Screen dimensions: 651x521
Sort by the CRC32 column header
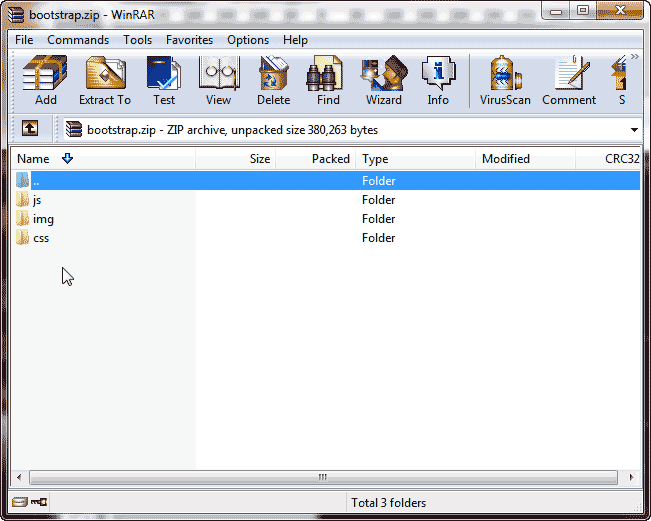click(608, 159)
